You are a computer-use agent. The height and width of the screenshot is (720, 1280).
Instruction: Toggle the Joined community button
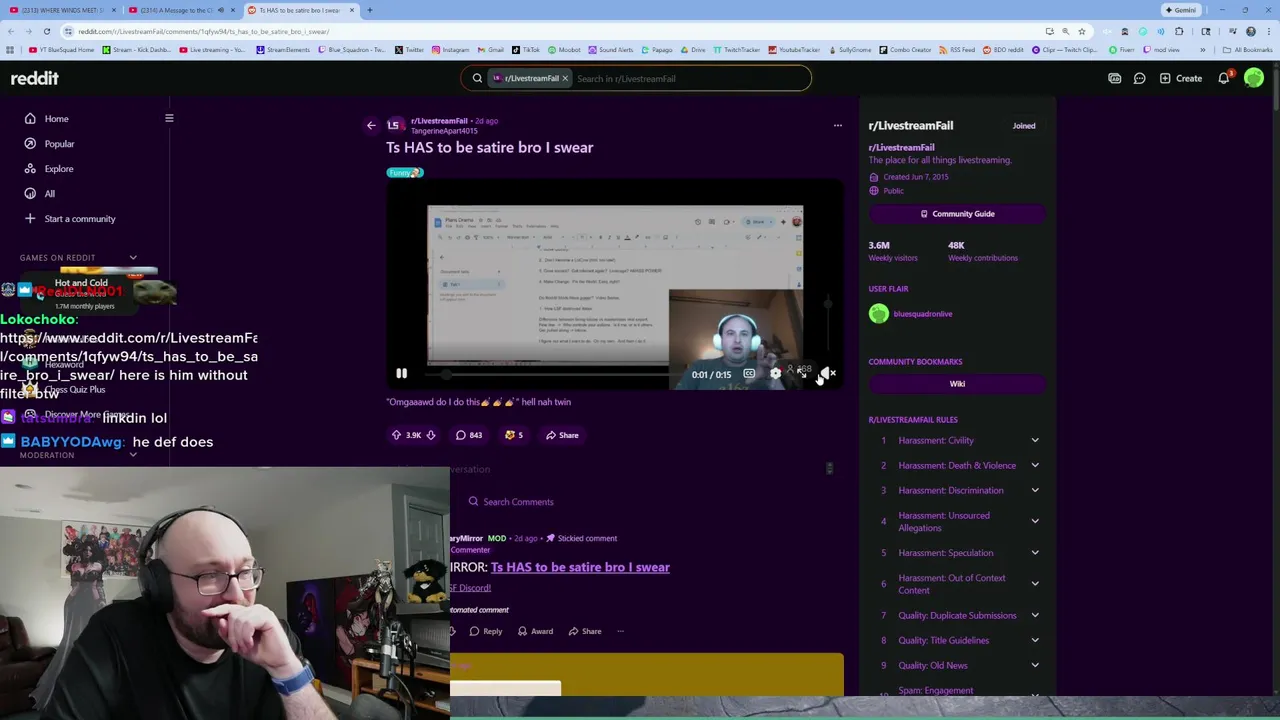1023,126
